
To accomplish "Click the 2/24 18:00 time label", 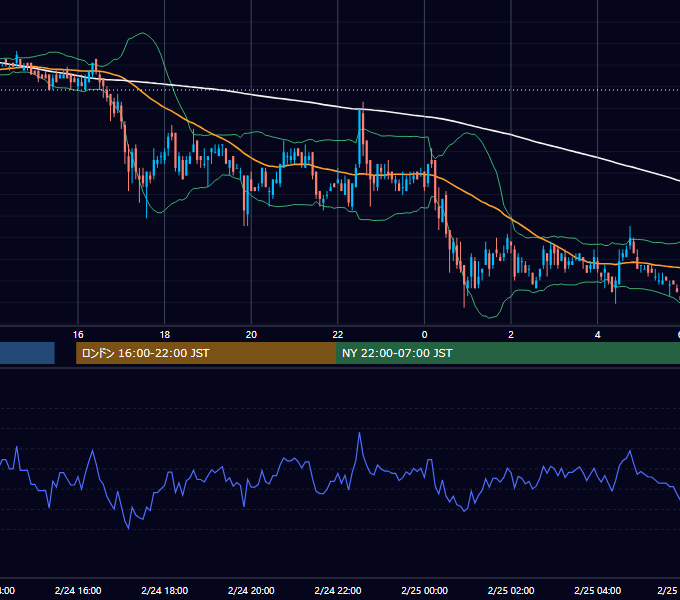I will click(x=165, y=590).
